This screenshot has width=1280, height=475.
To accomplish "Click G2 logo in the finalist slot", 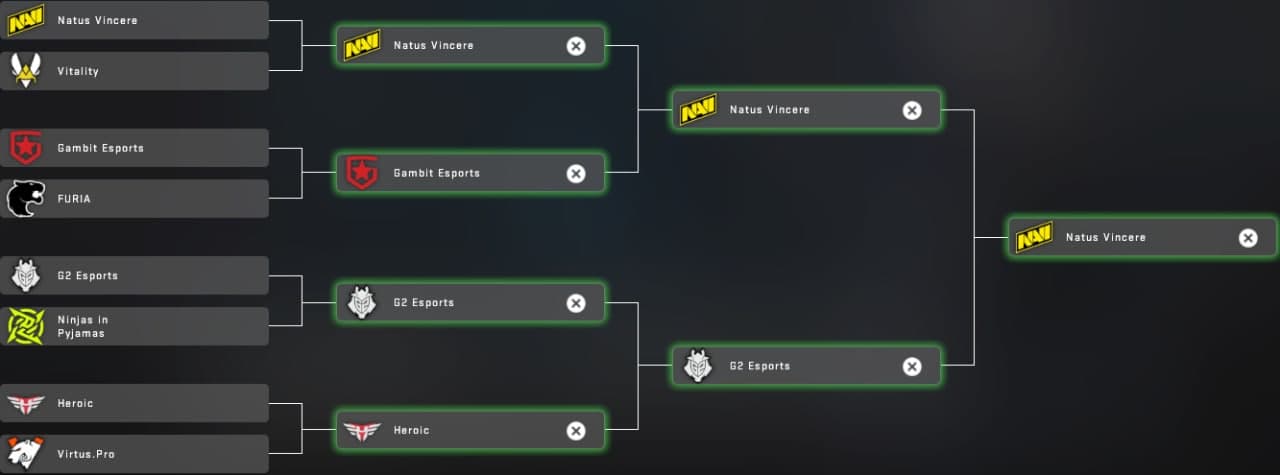I will [x=697, y=366].
